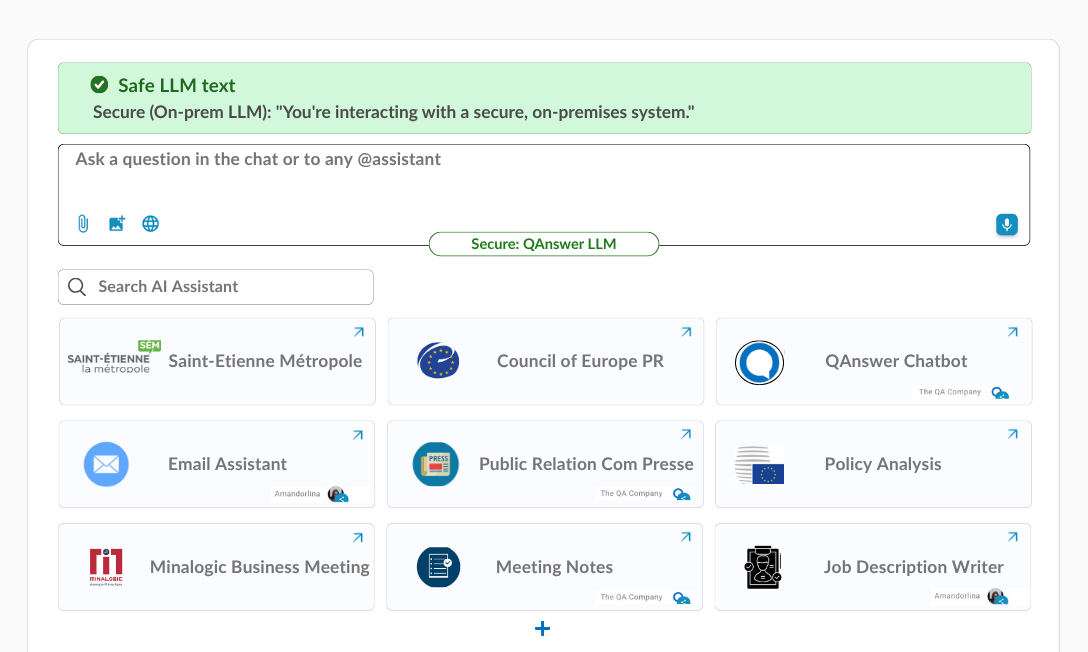The width and height of the screenshot is (1088, 652).
Task: Click the green Safe LLM text banner
Action: 544,97
